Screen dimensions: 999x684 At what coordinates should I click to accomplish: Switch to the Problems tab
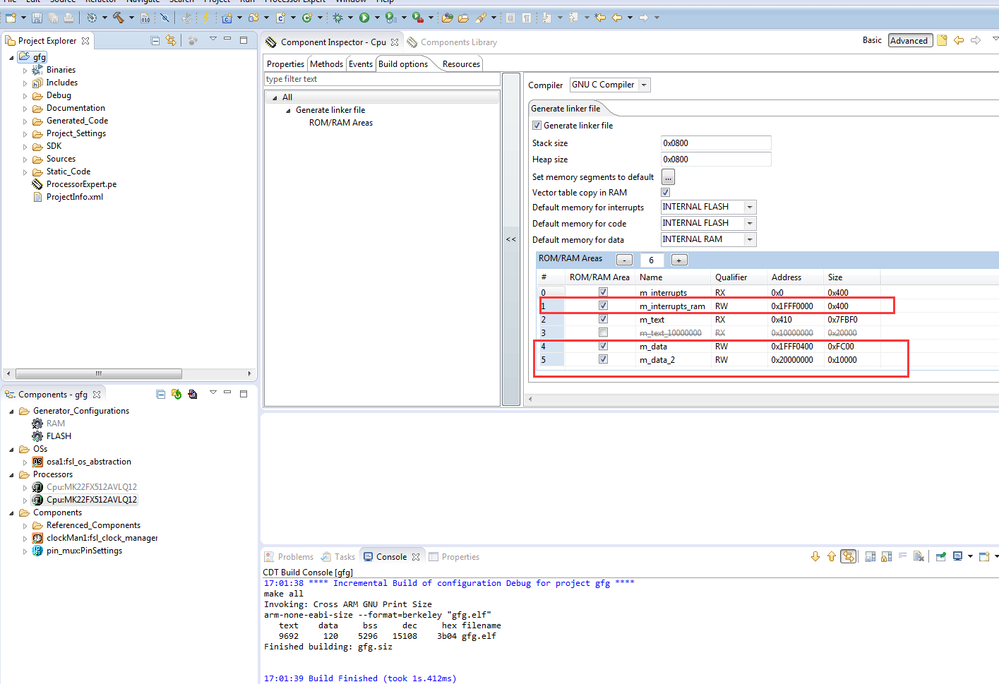pyautogui.click(x=289, y=557)
